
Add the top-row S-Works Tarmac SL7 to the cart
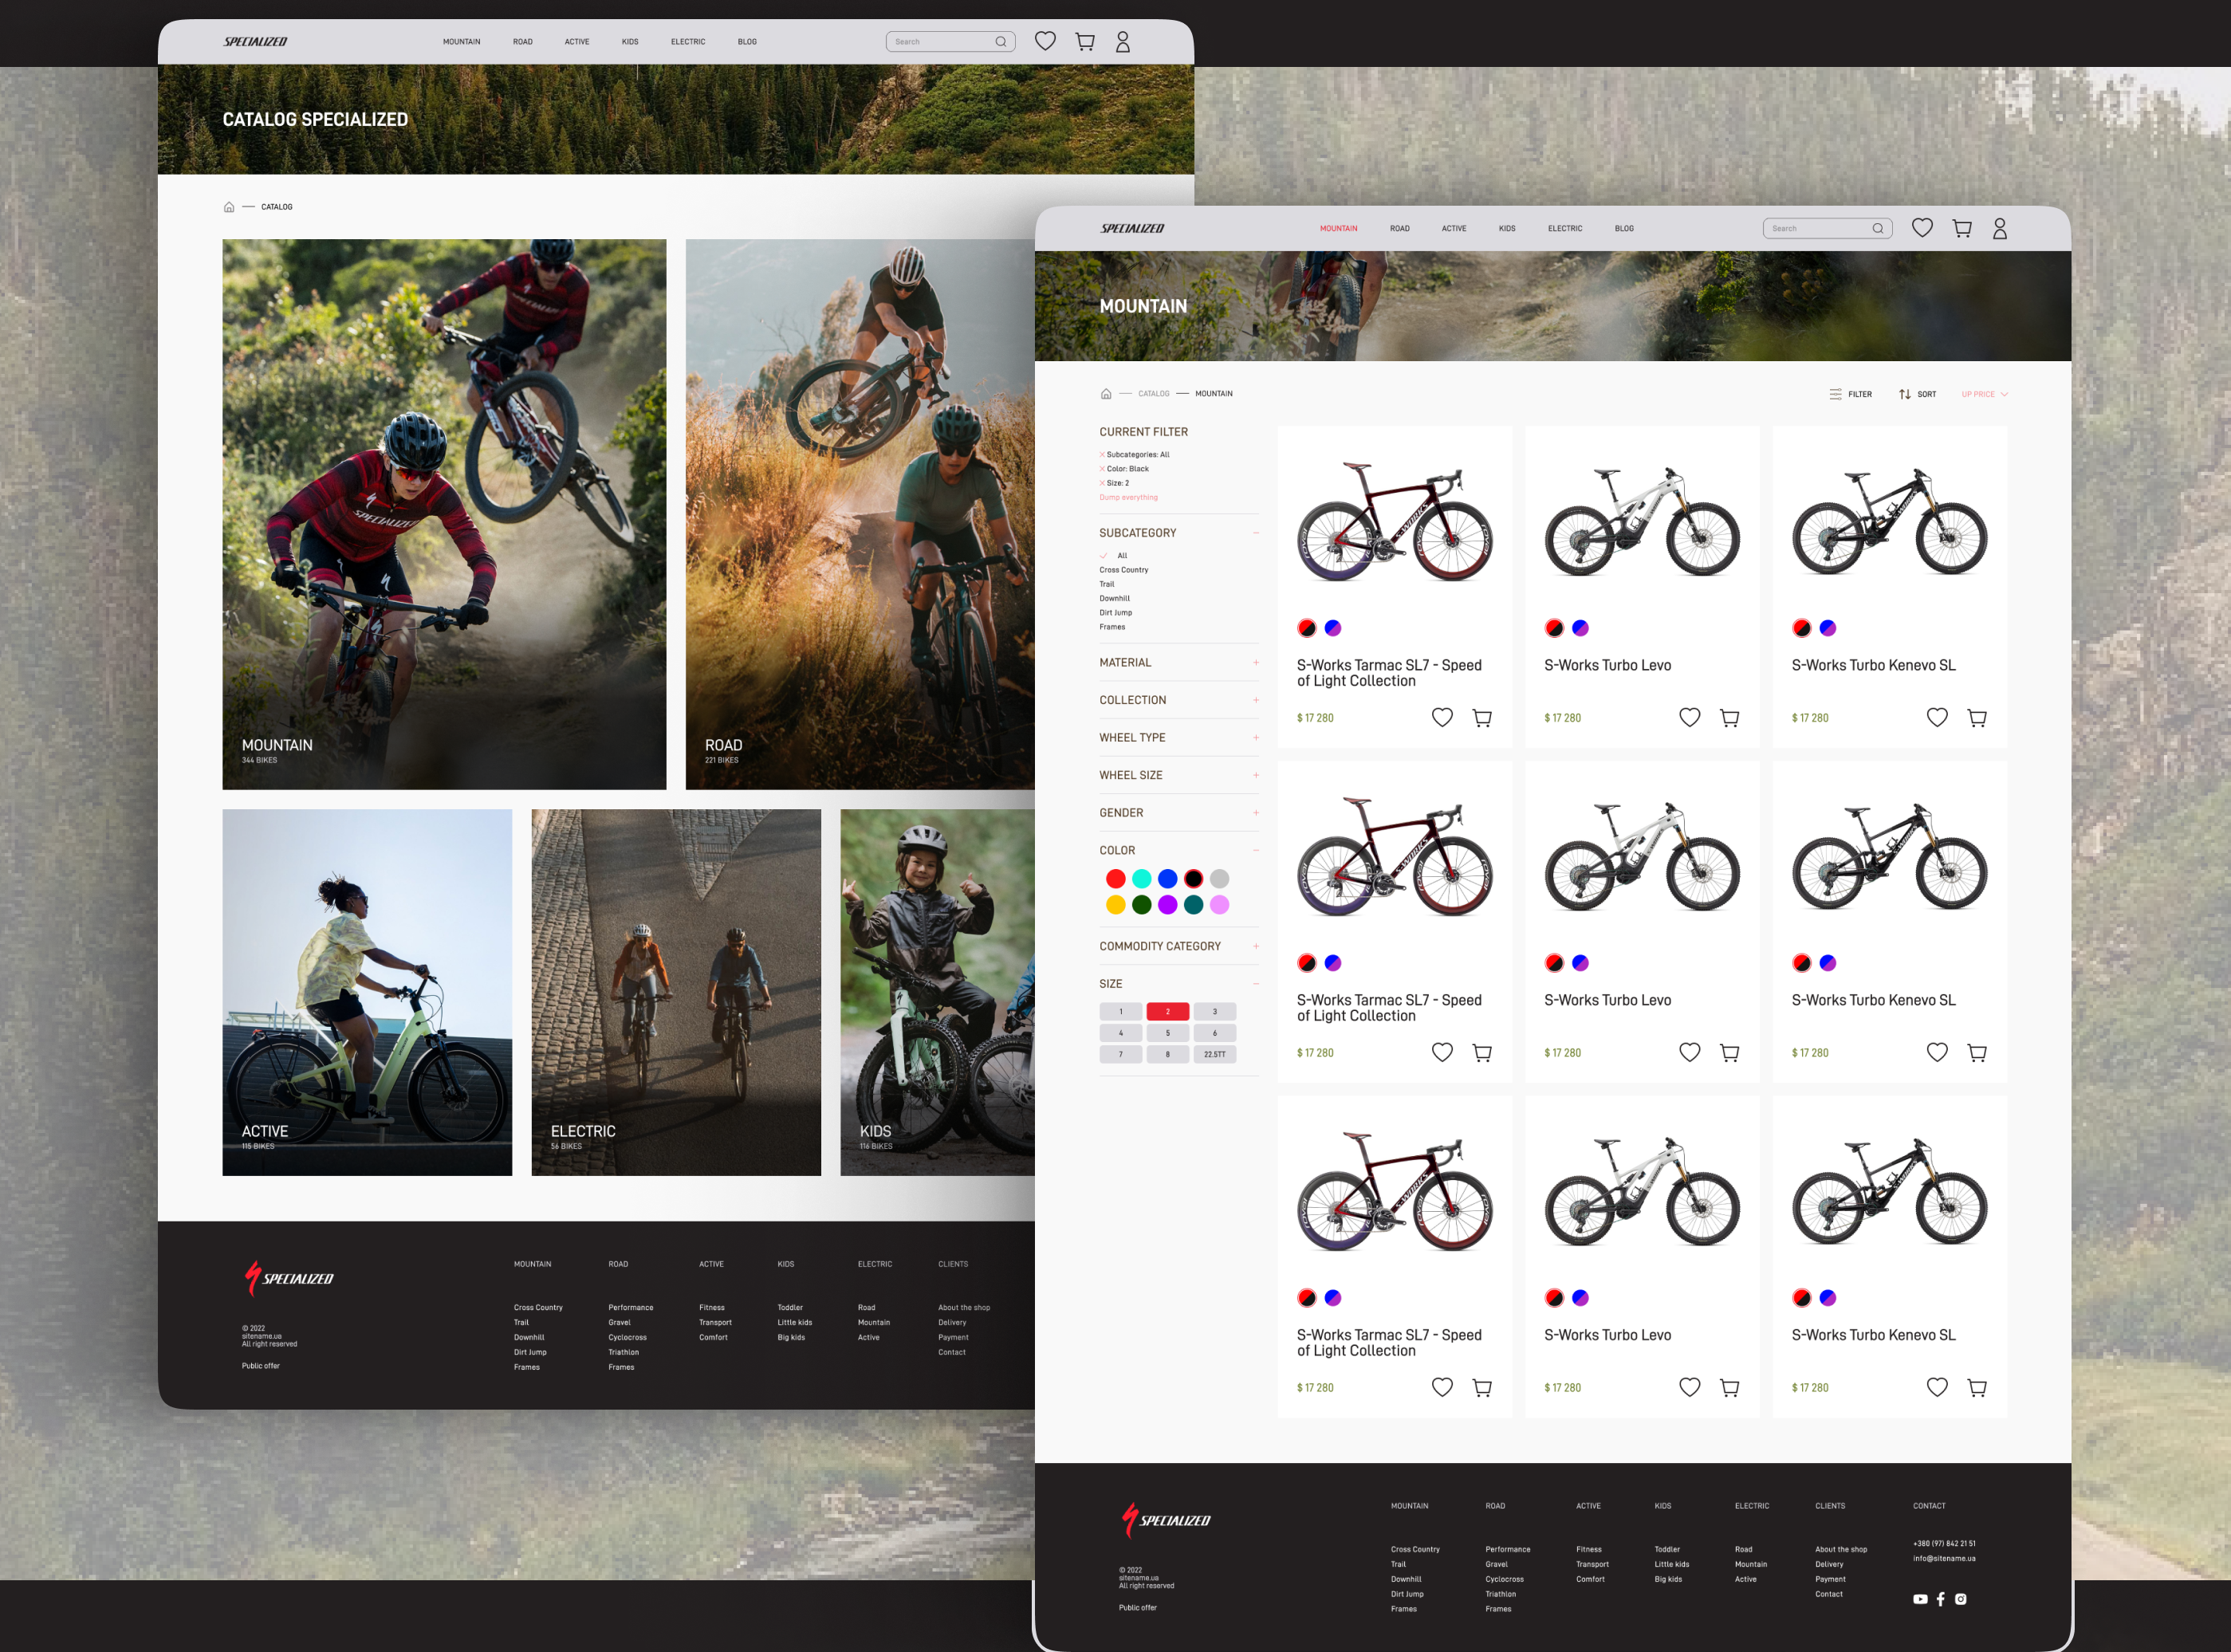tap(1482, 718)
